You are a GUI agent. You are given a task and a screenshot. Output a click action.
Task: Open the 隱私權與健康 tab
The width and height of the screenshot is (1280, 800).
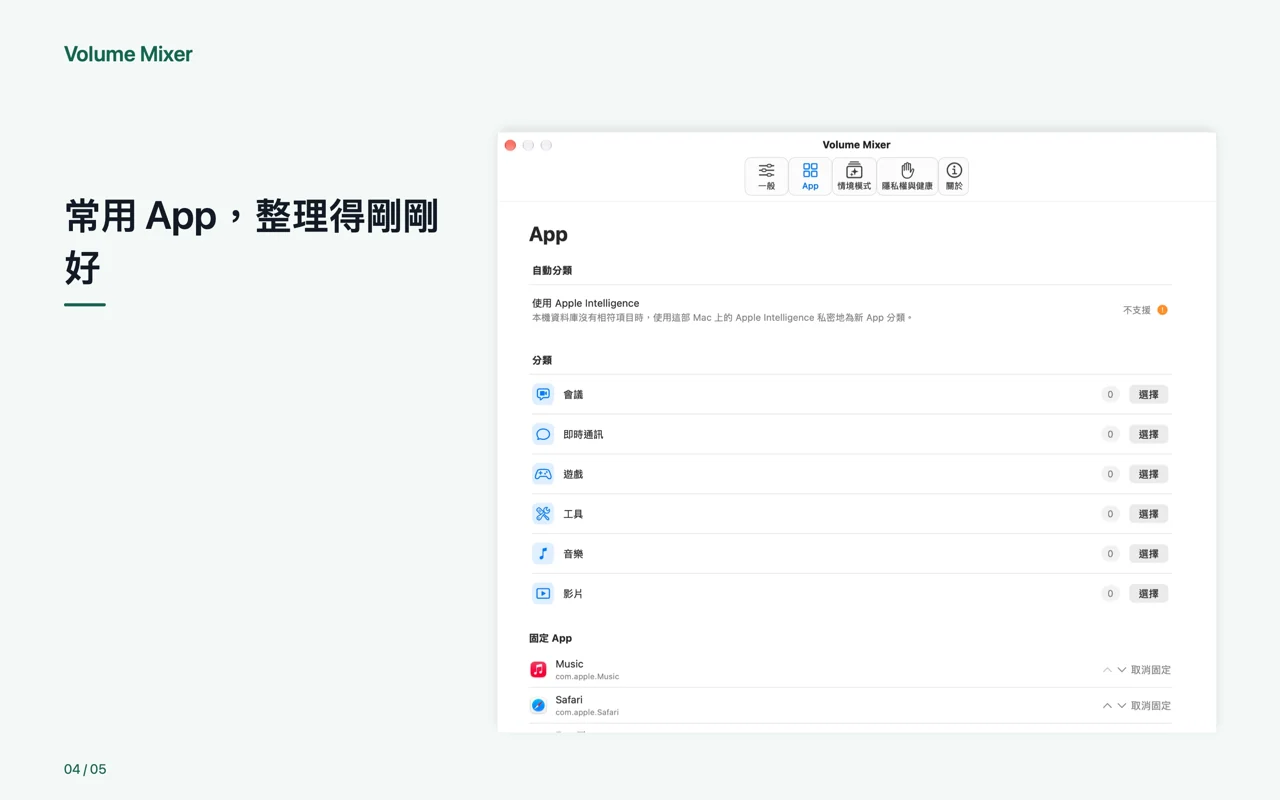pos(907,176)
